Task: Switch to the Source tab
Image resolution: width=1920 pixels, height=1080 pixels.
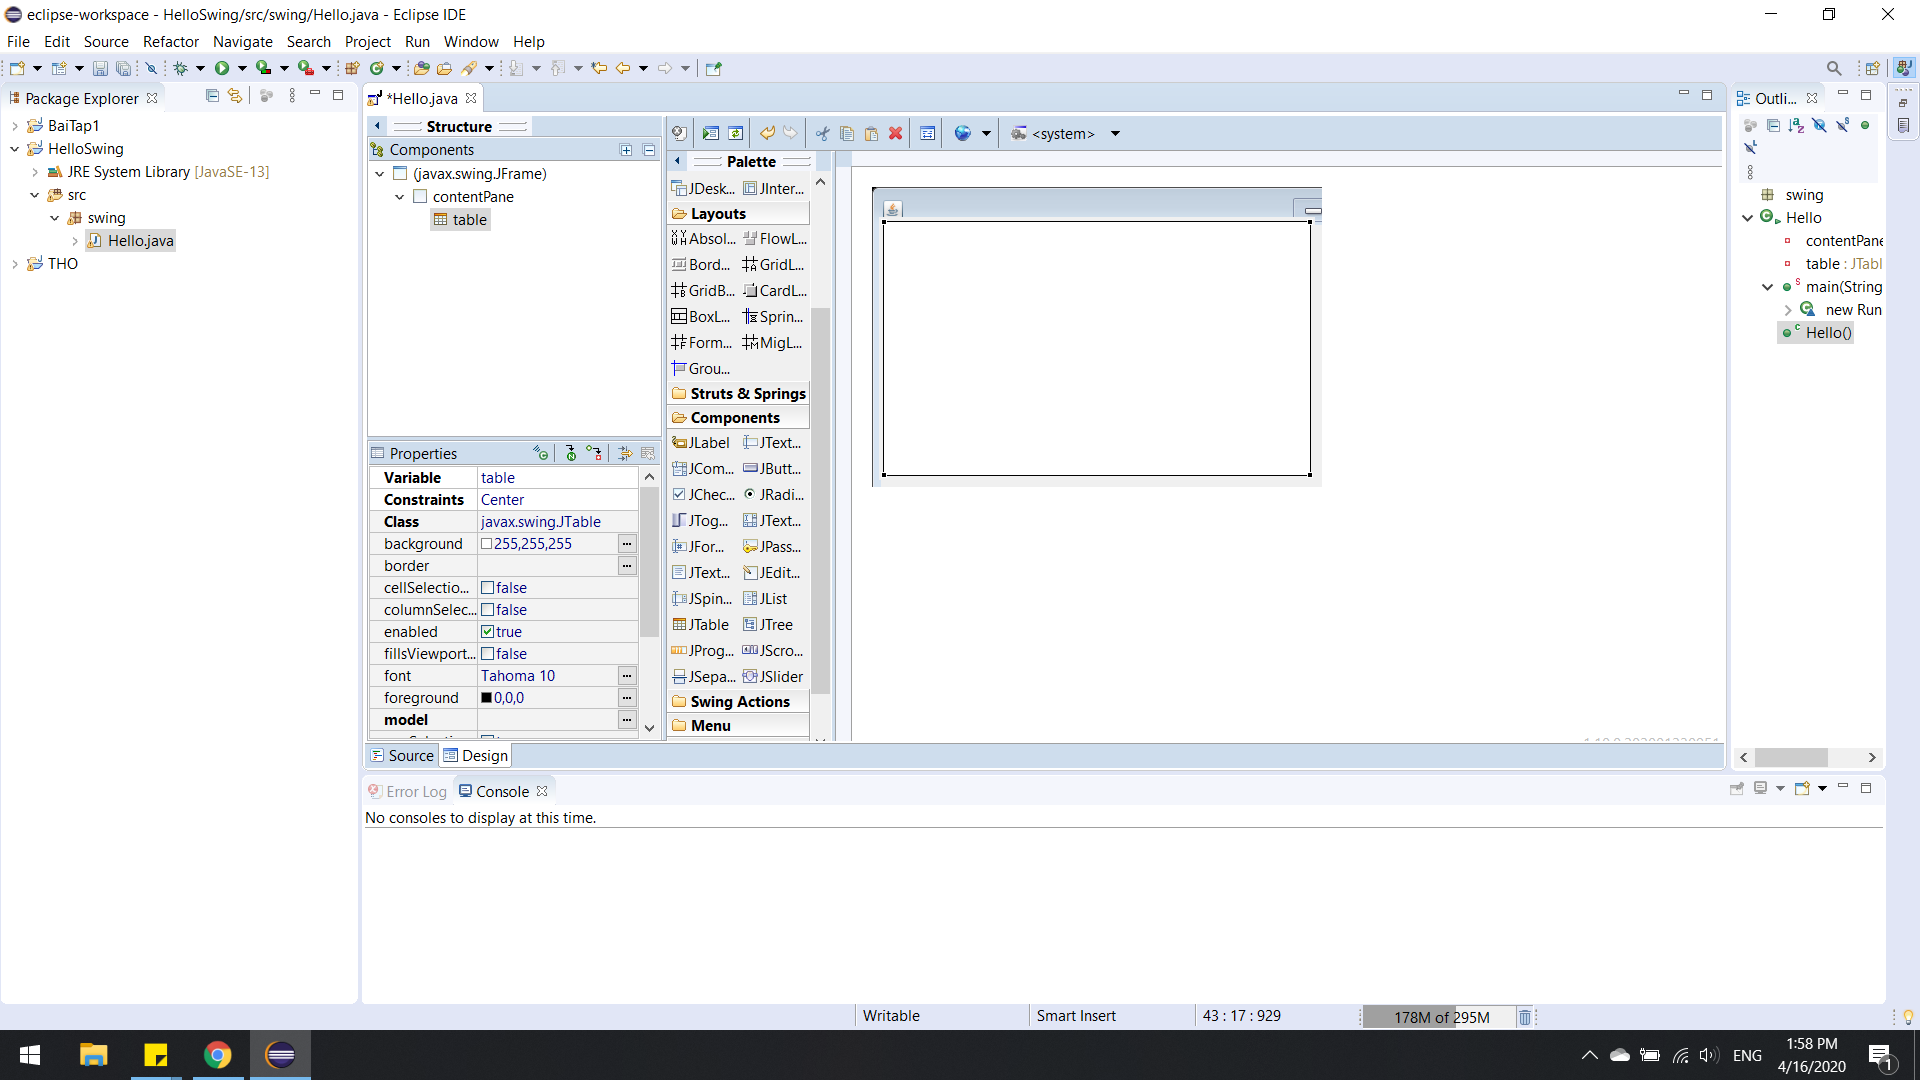Action: (402, 756)
